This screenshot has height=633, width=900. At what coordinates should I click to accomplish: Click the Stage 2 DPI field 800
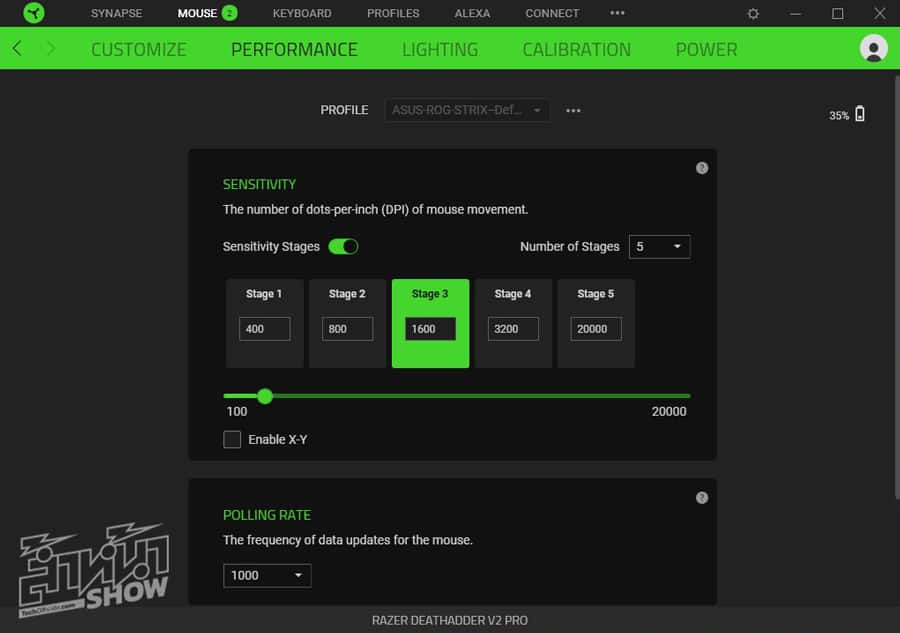(347, 329)
